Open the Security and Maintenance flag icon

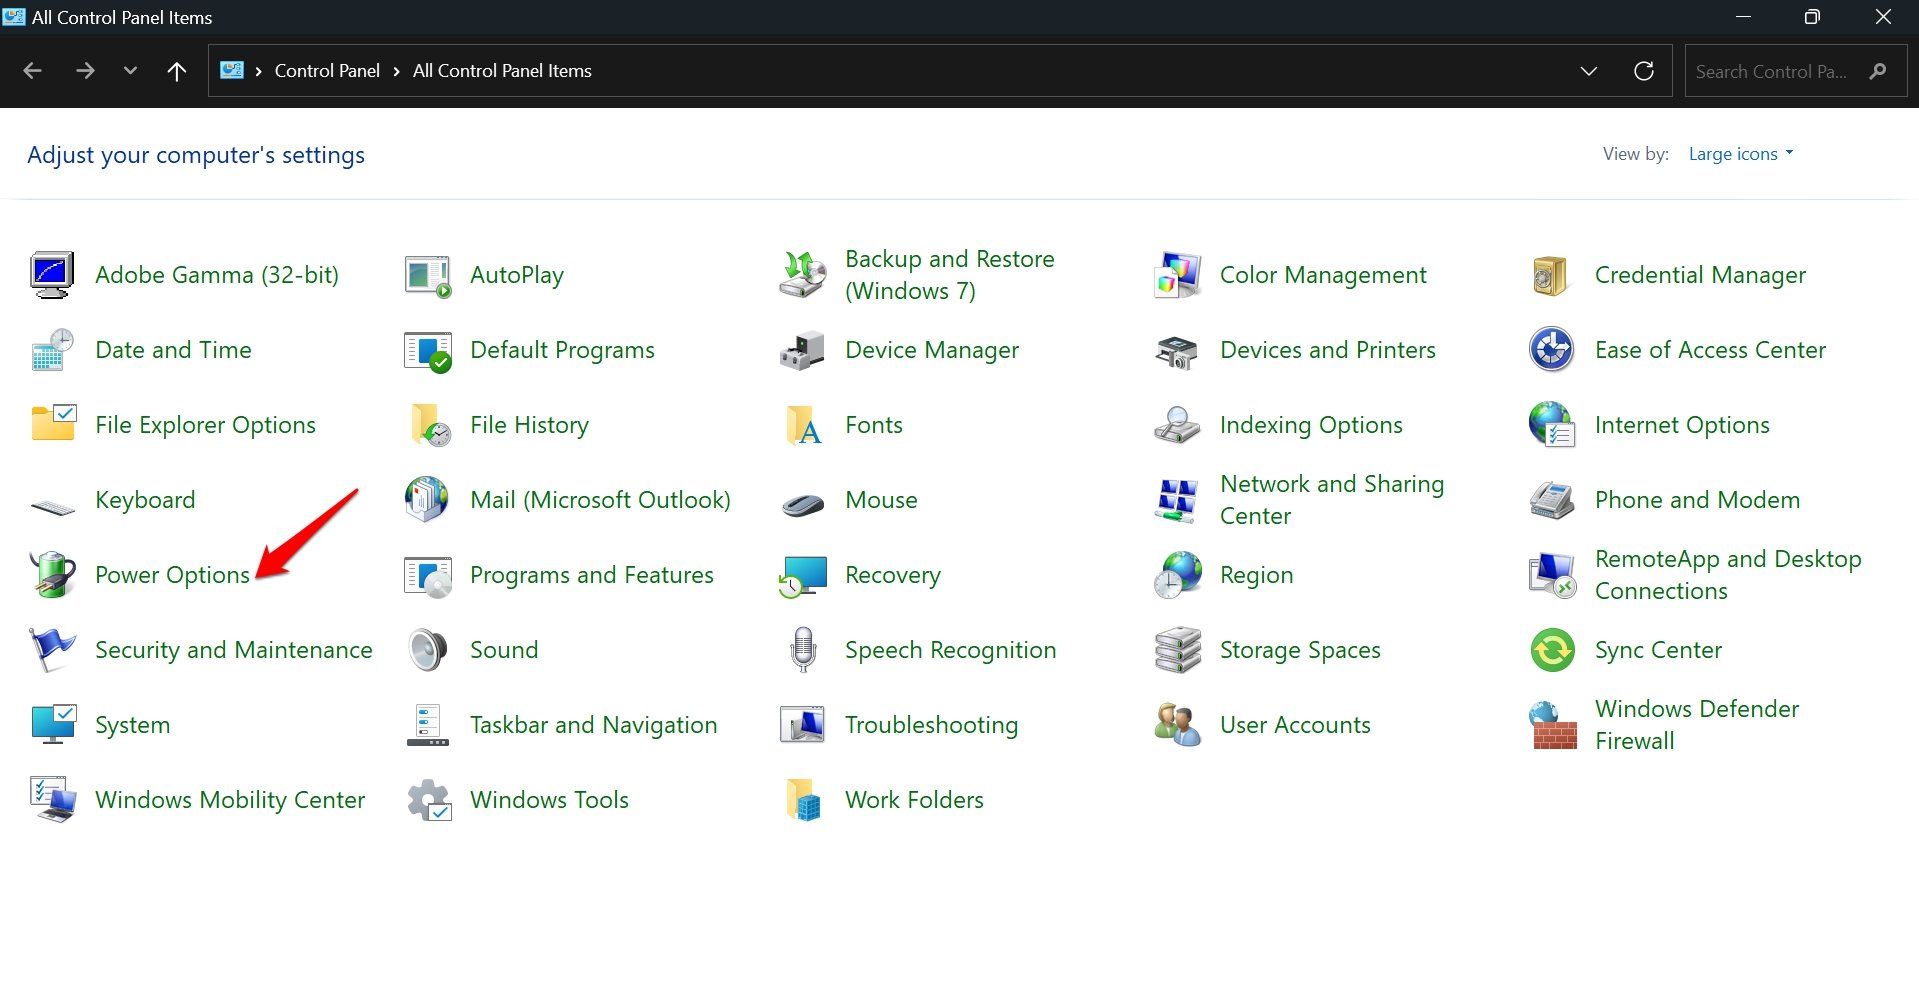(52, 650)
